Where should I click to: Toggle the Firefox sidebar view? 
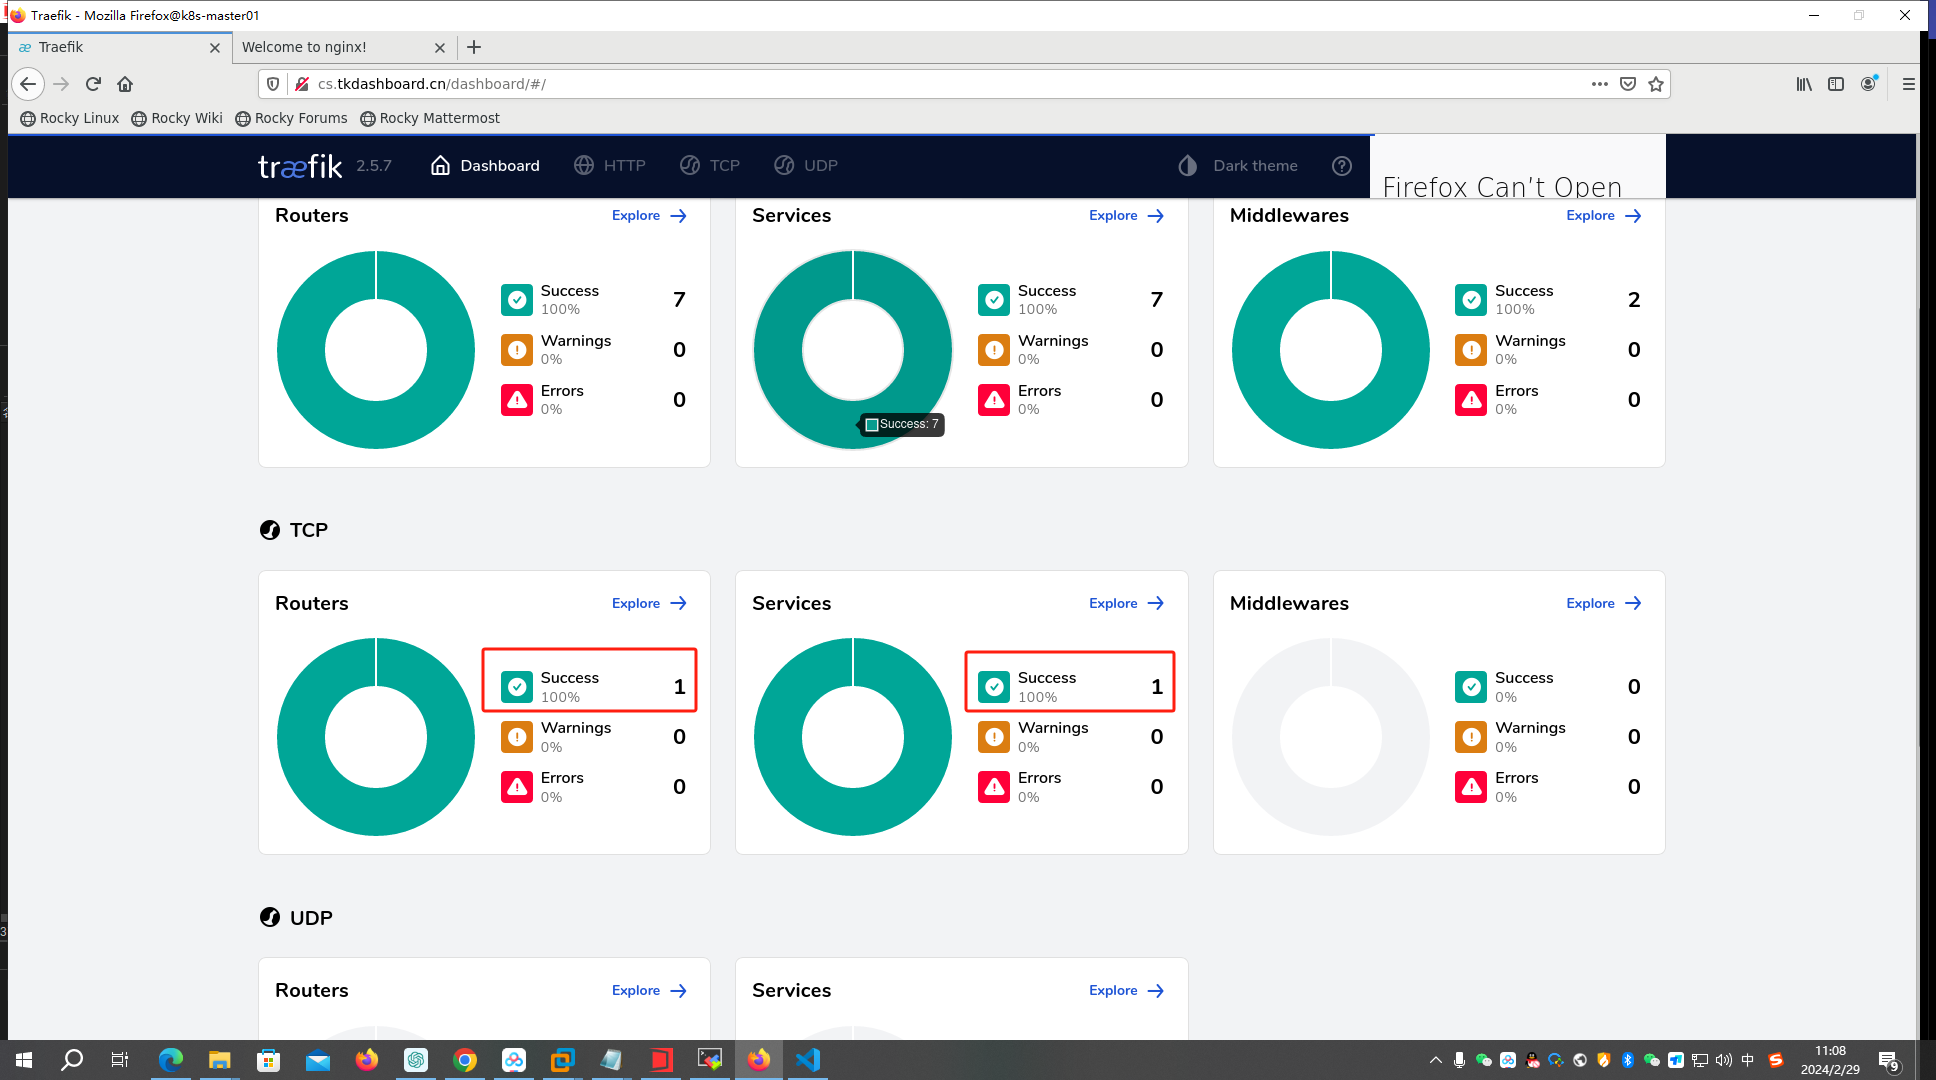[1836, 84]
